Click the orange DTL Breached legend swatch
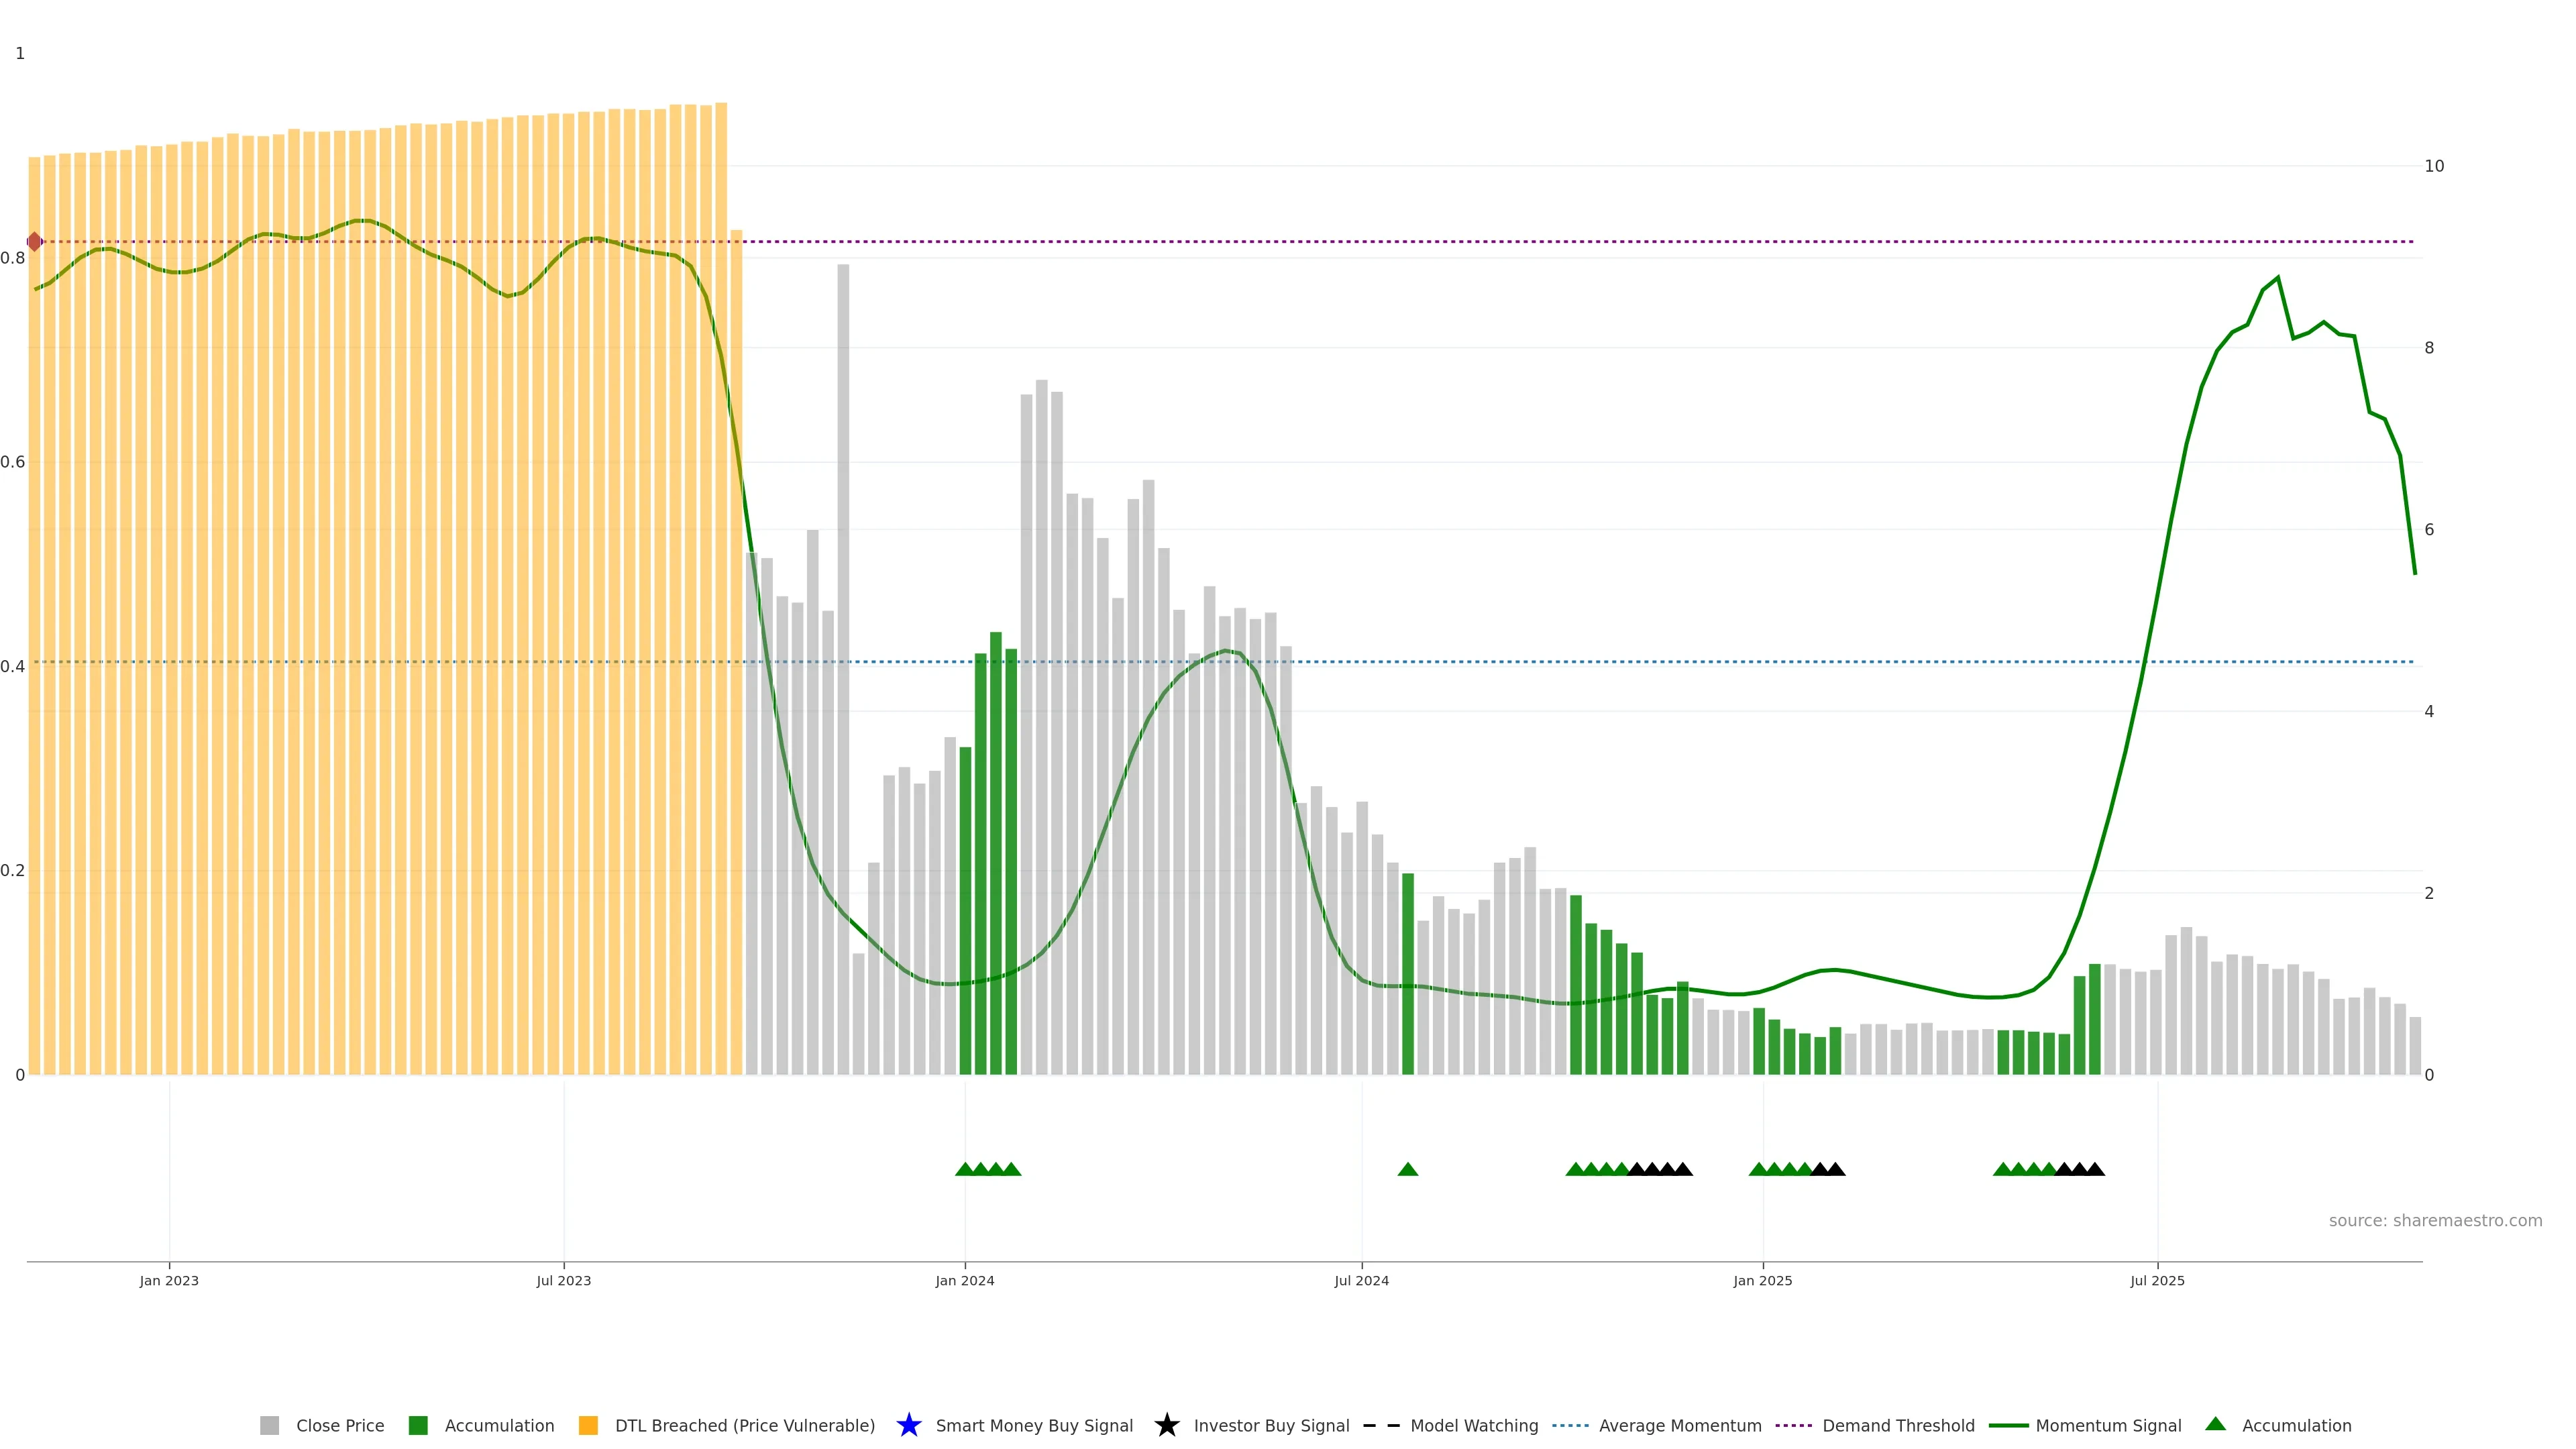 pos(588,1425)
